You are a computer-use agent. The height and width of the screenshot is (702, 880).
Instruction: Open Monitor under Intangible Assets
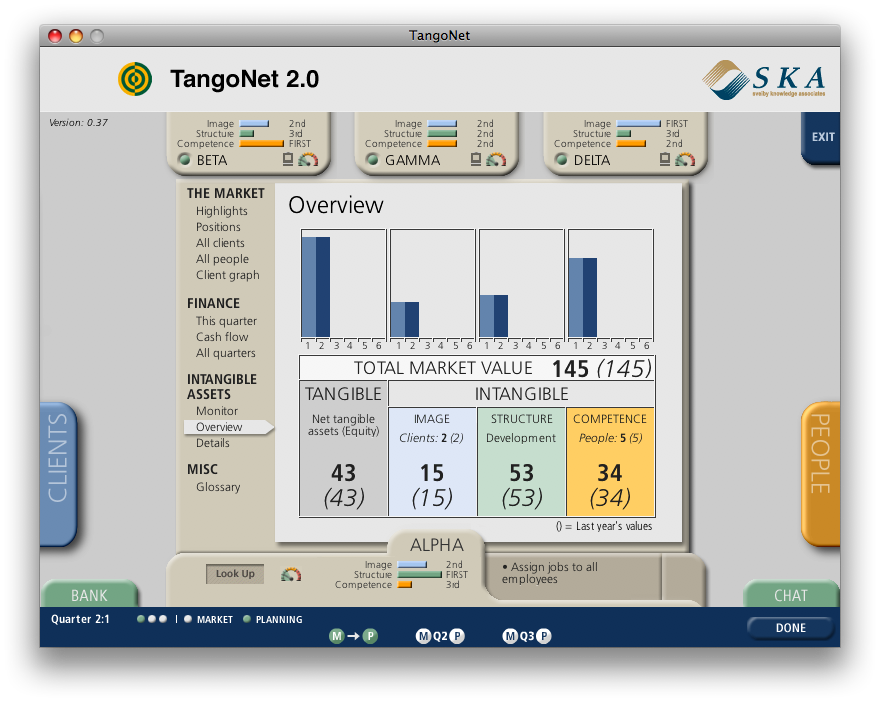[x=217, y=411]
